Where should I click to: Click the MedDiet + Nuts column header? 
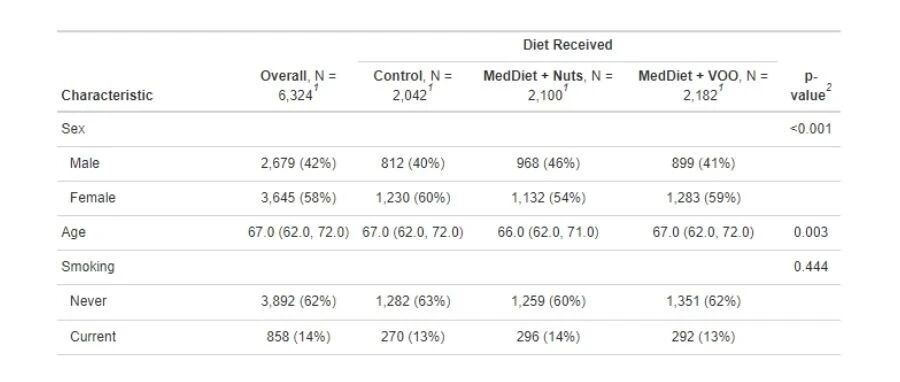coord(548,85)
